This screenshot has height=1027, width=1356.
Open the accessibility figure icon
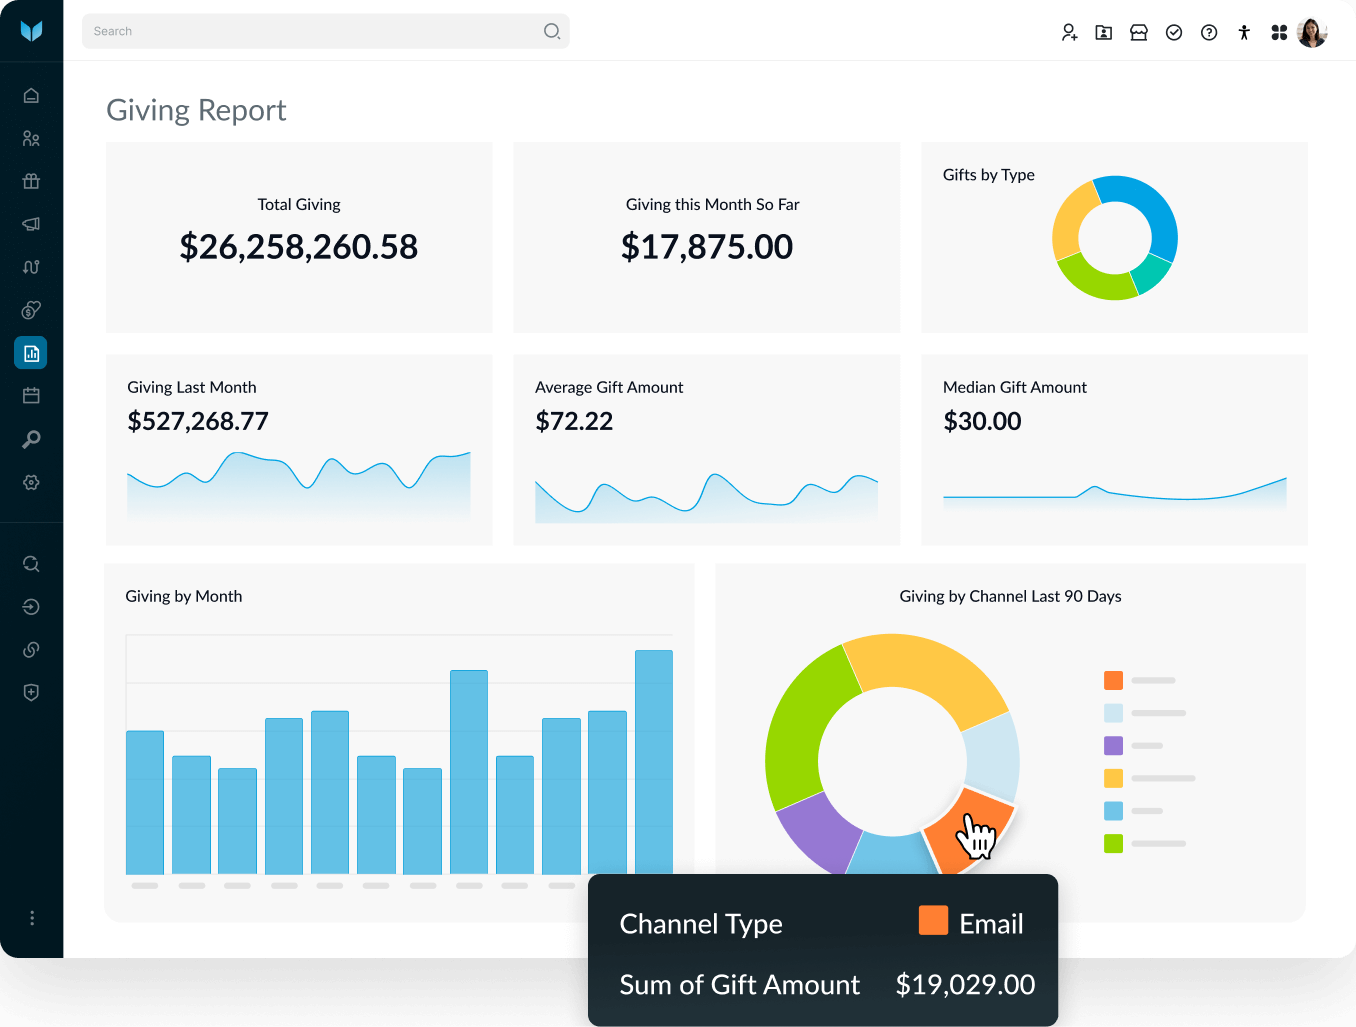point(1244,33)
